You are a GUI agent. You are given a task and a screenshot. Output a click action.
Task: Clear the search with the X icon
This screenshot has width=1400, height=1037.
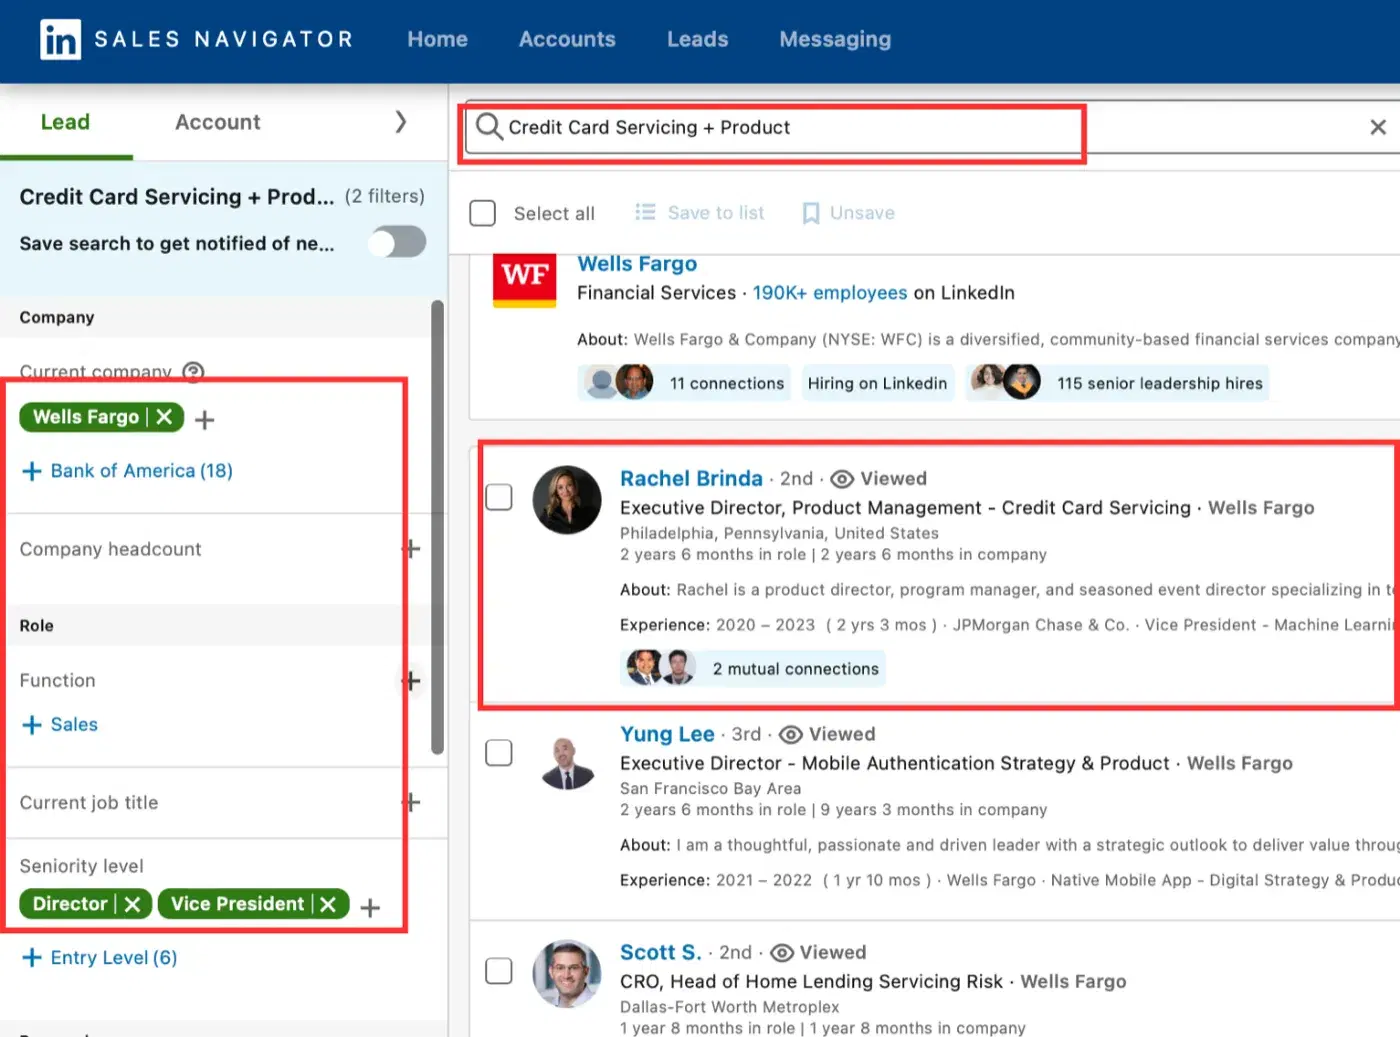coord(1378,127)
